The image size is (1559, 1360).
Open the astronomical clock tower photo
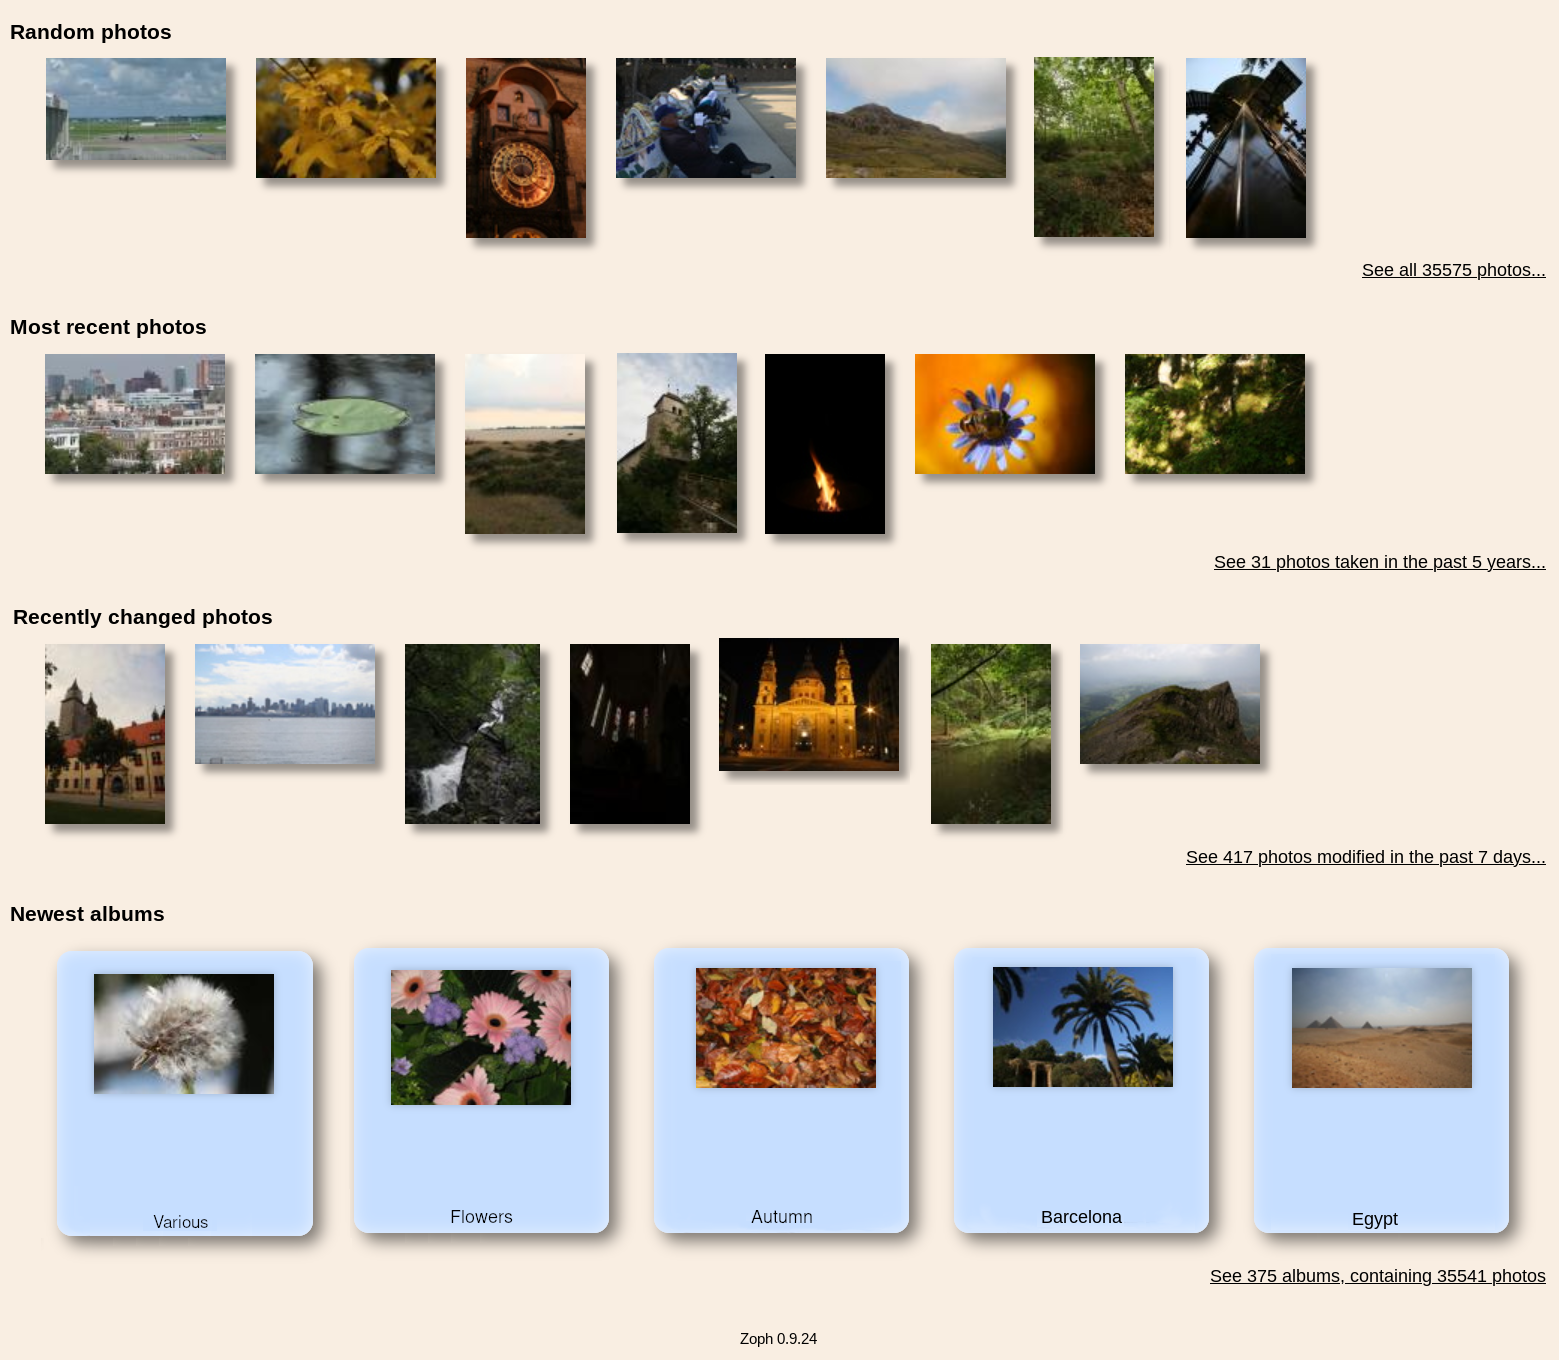click(x=526, y=148)
